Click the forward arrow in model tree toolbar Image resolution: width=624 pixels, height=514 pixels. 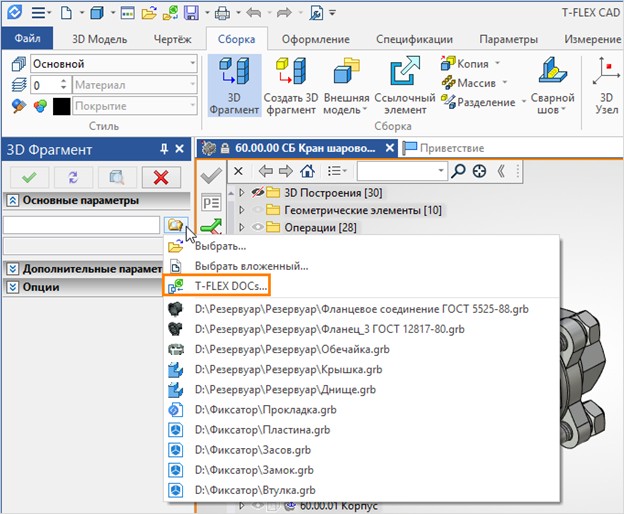click(286, 171)
